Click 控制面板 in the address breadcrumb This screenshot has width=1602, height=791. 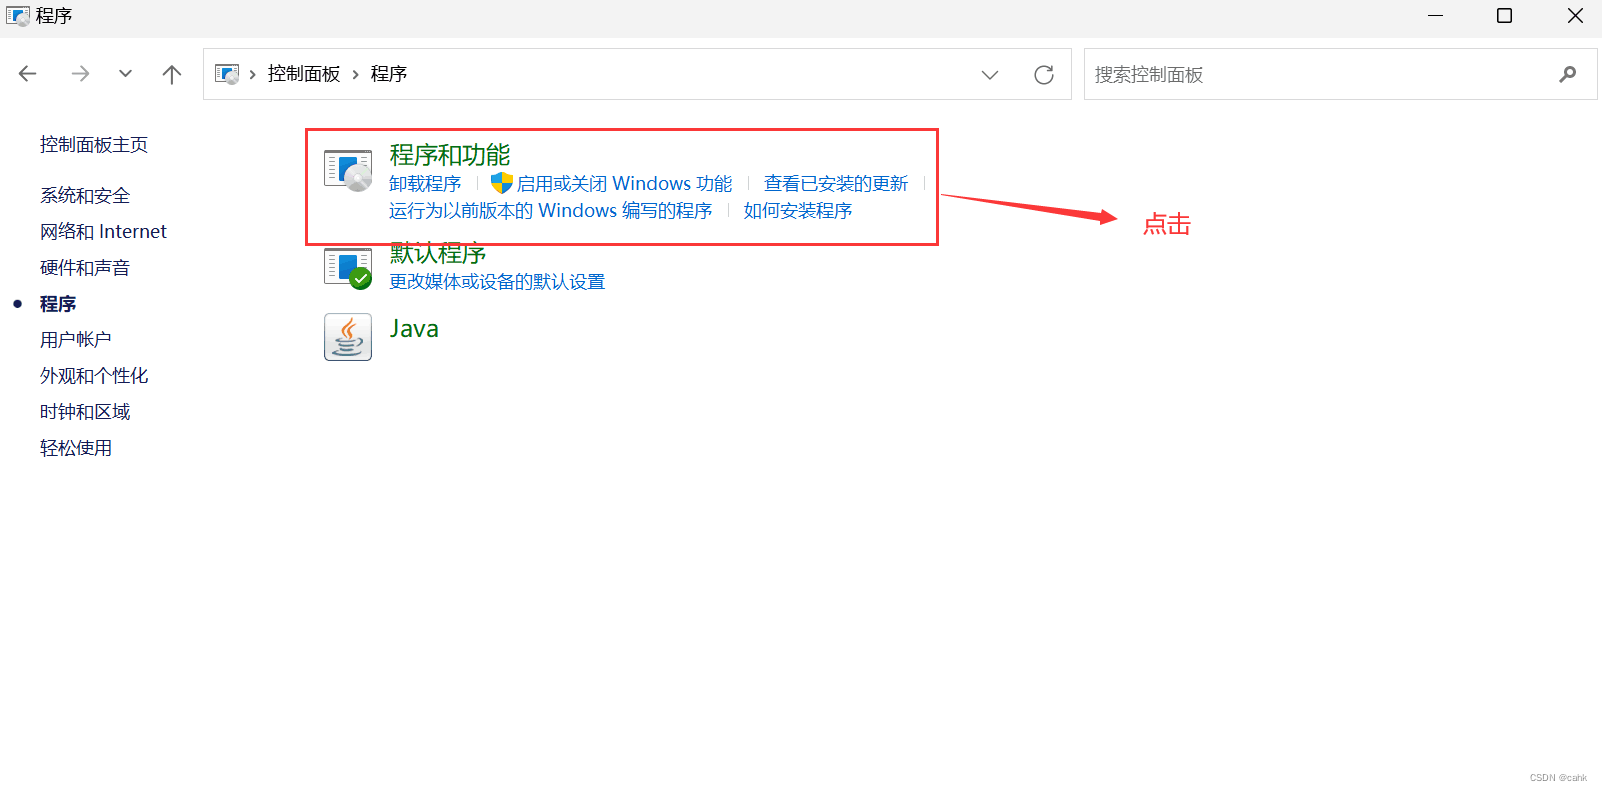pyautogui.click(x=304, y=74)
